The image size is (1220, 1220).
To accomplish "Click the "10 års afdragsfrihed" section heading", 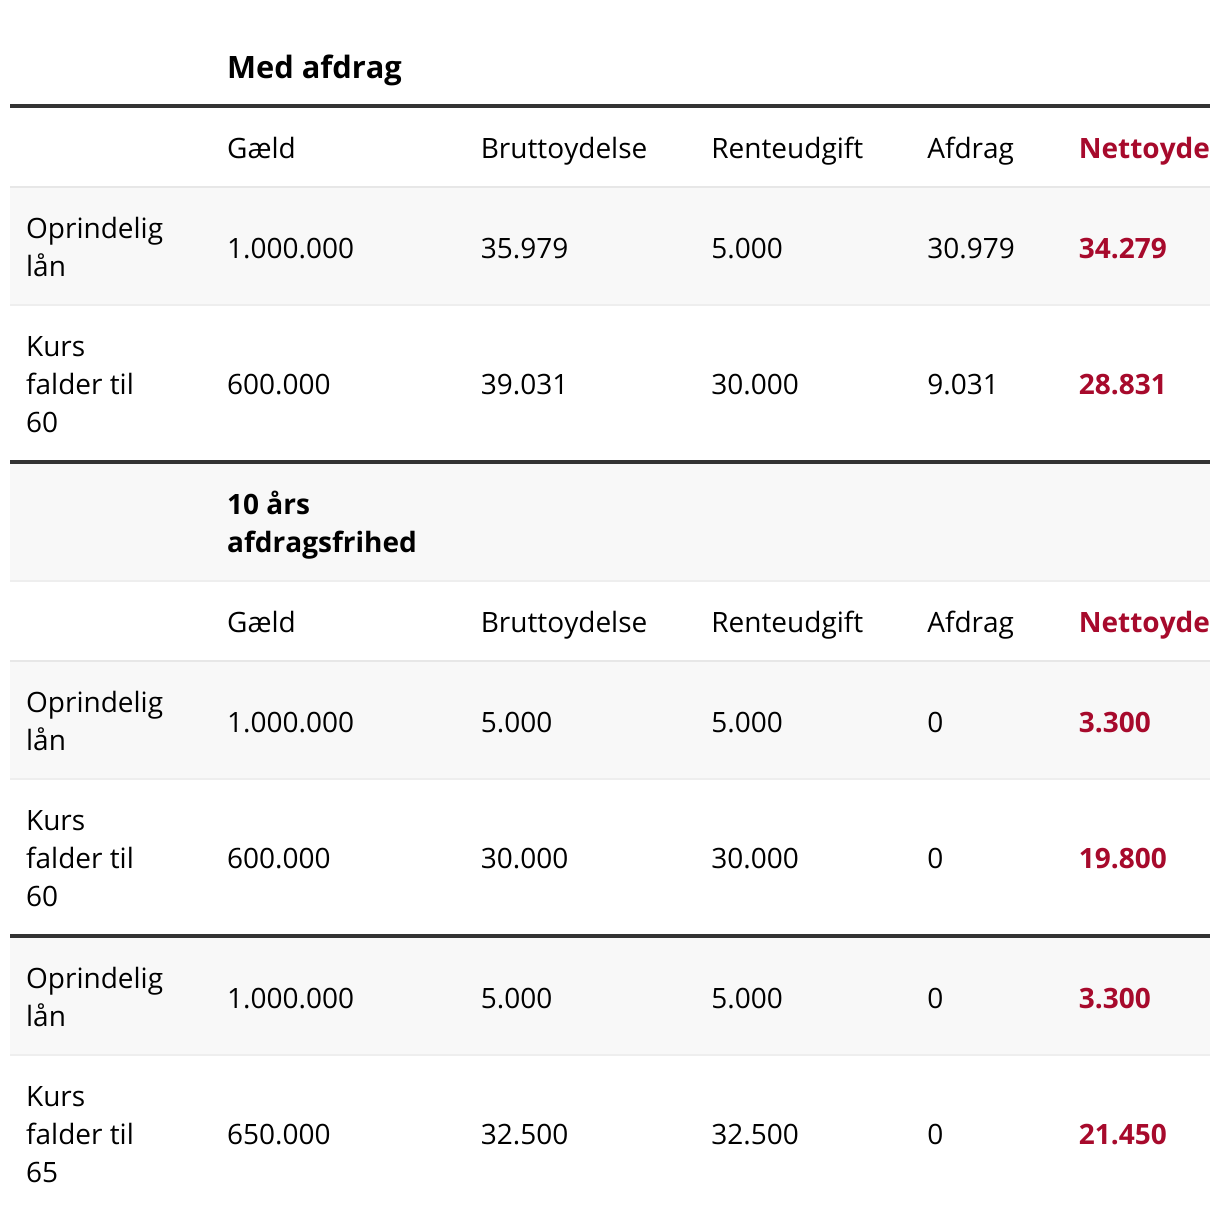I will pos(321,523).
